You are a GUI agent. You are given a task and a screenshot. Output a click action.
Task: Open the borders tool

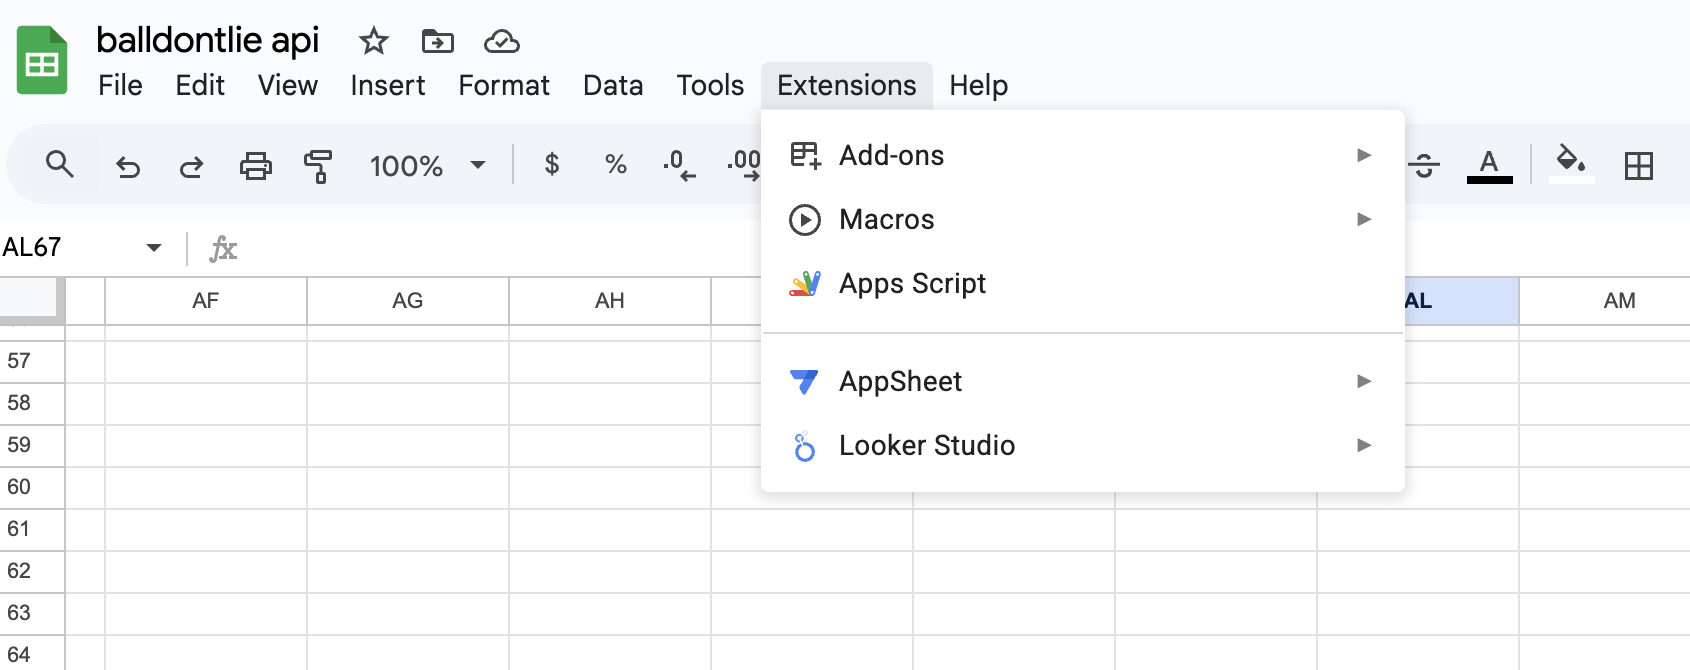[x=1638, y=166]
